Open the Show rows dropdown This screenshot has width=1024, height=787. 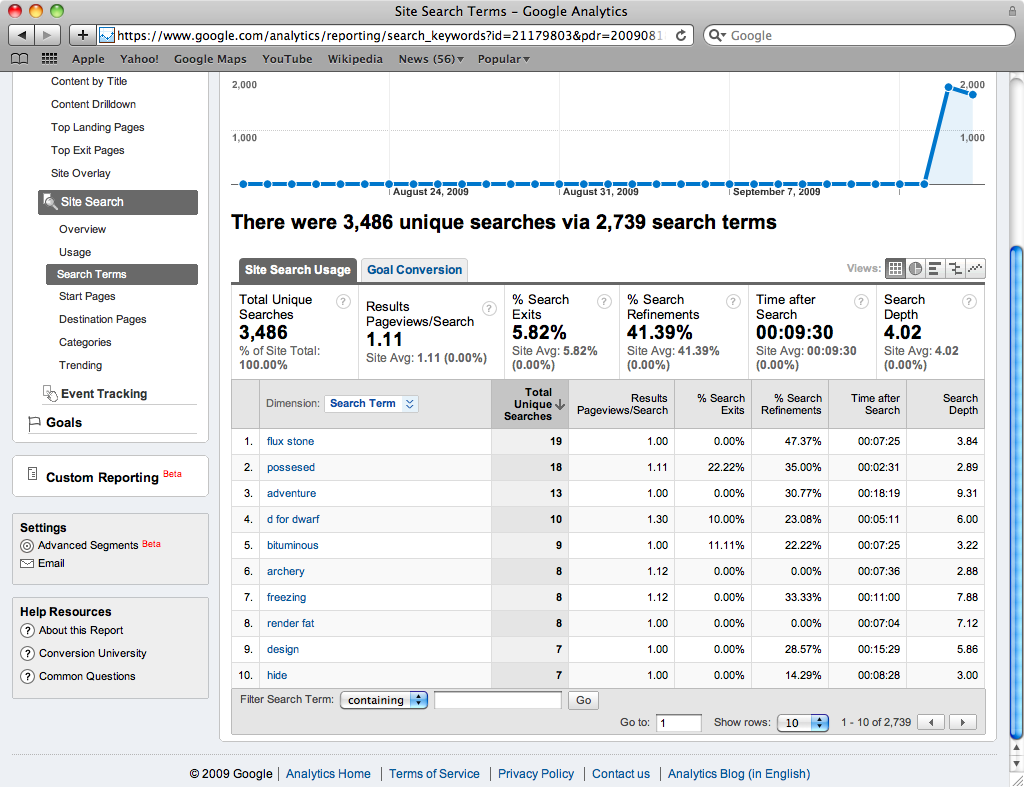pos(803,723)
